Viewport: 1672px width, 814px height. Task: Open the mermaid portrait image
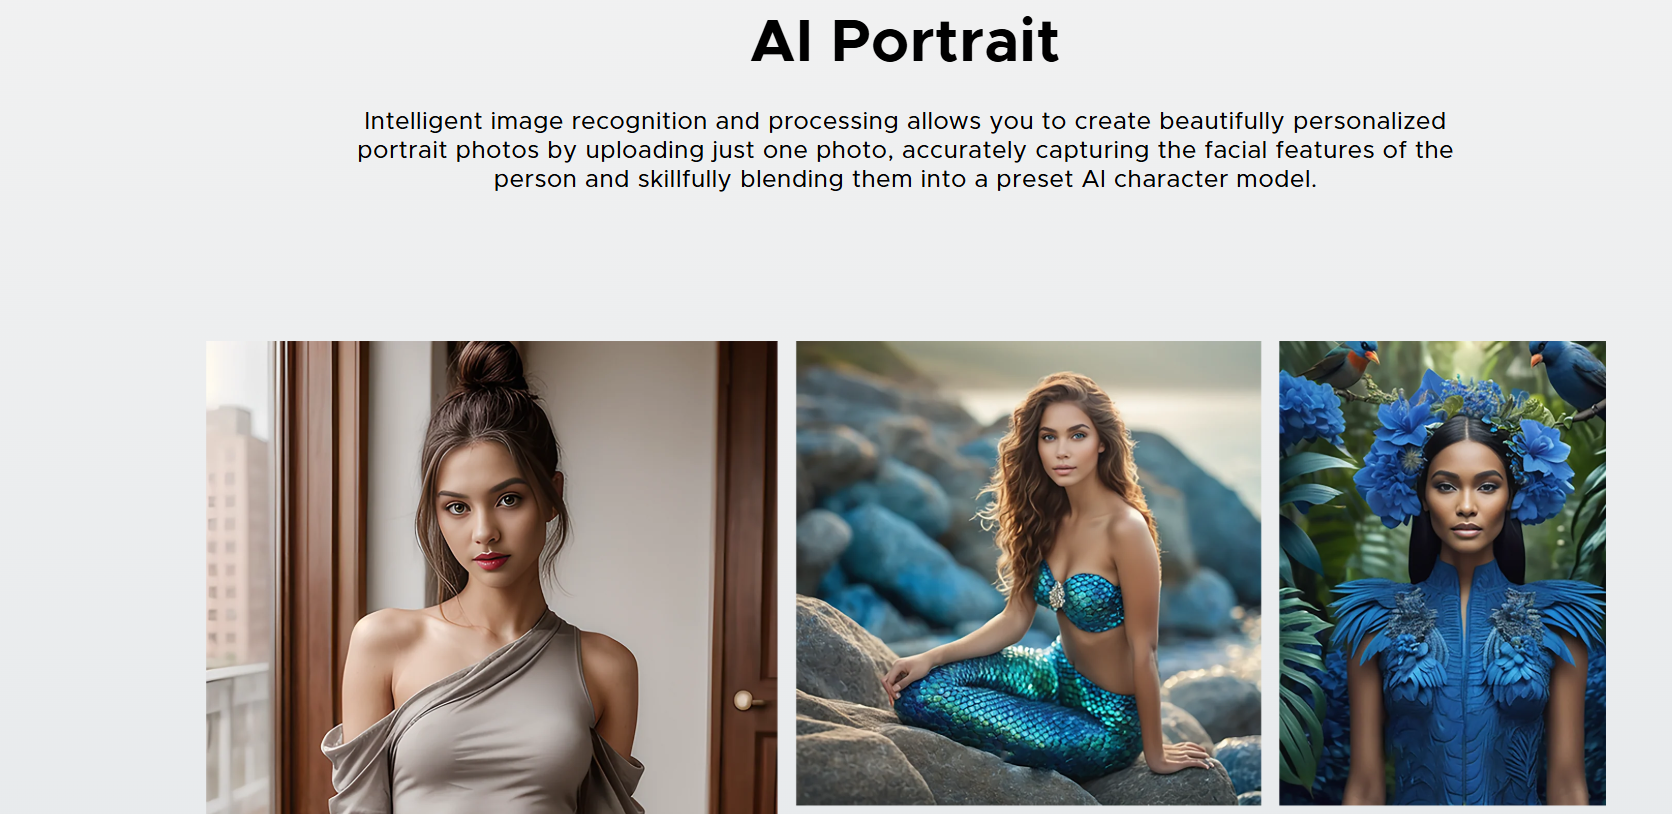(1028, 573)
